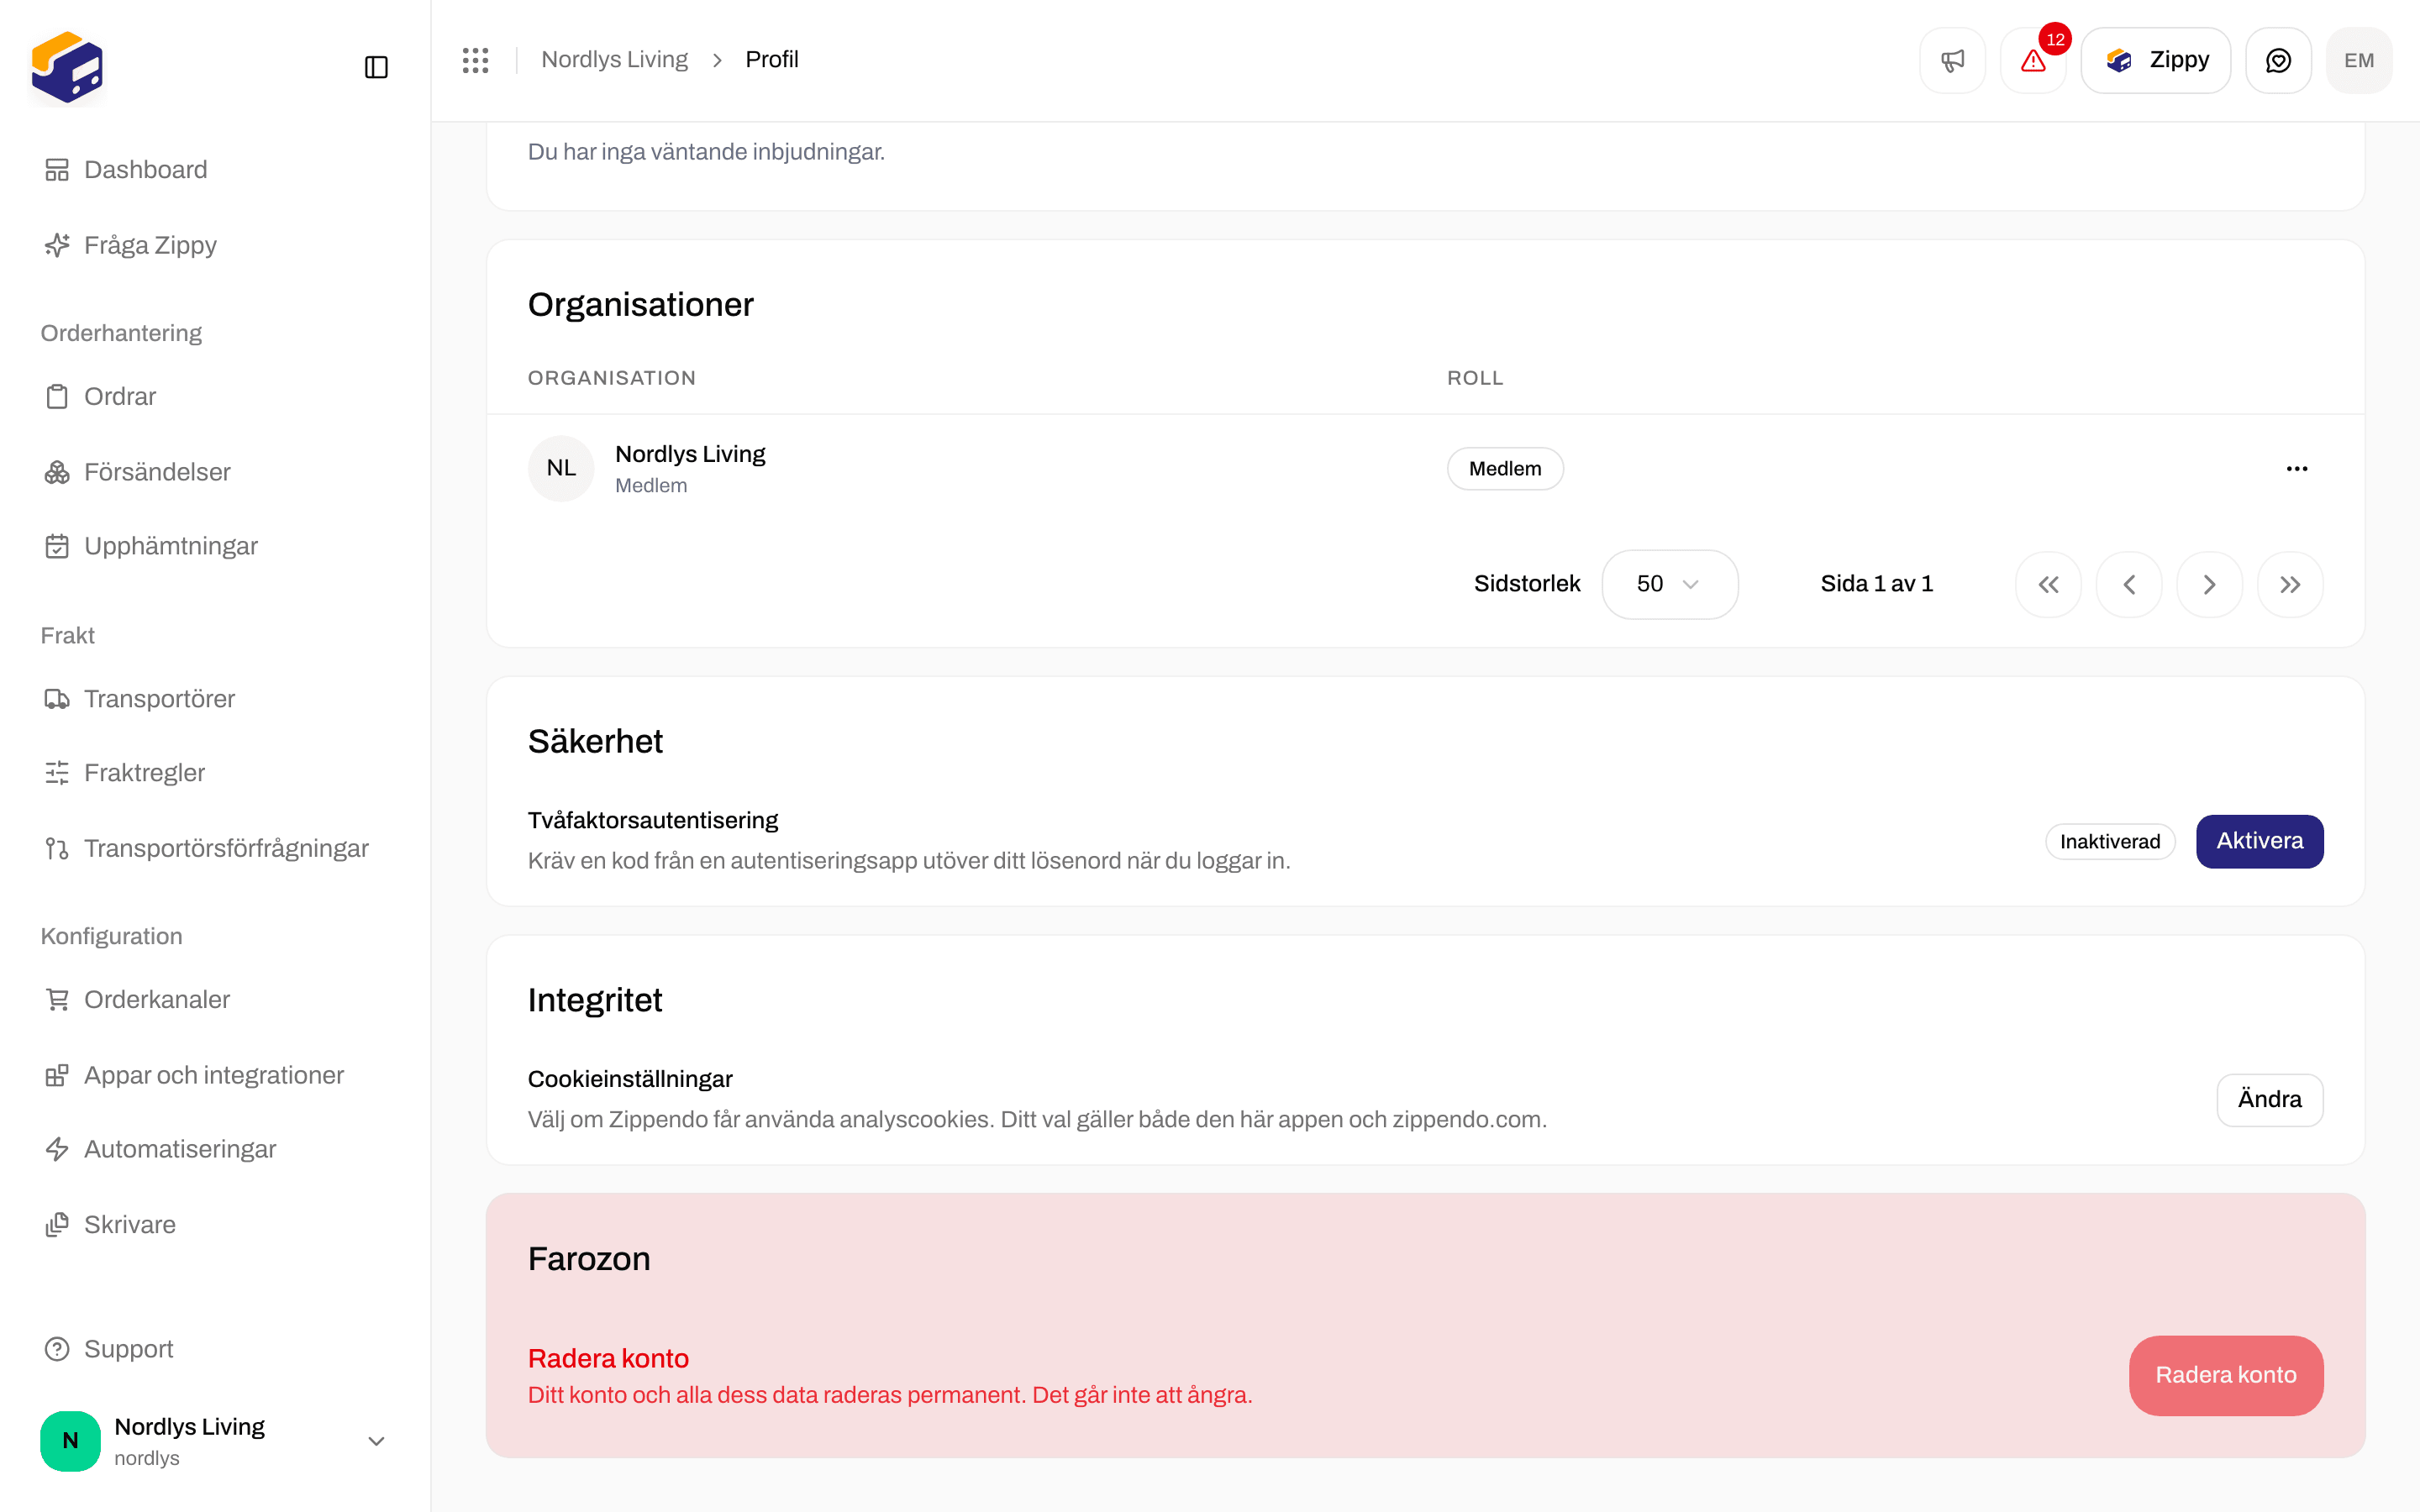Screen dimensions: 2420x1512
Task: Click the Zippendo logo
Action: point(67,67)
